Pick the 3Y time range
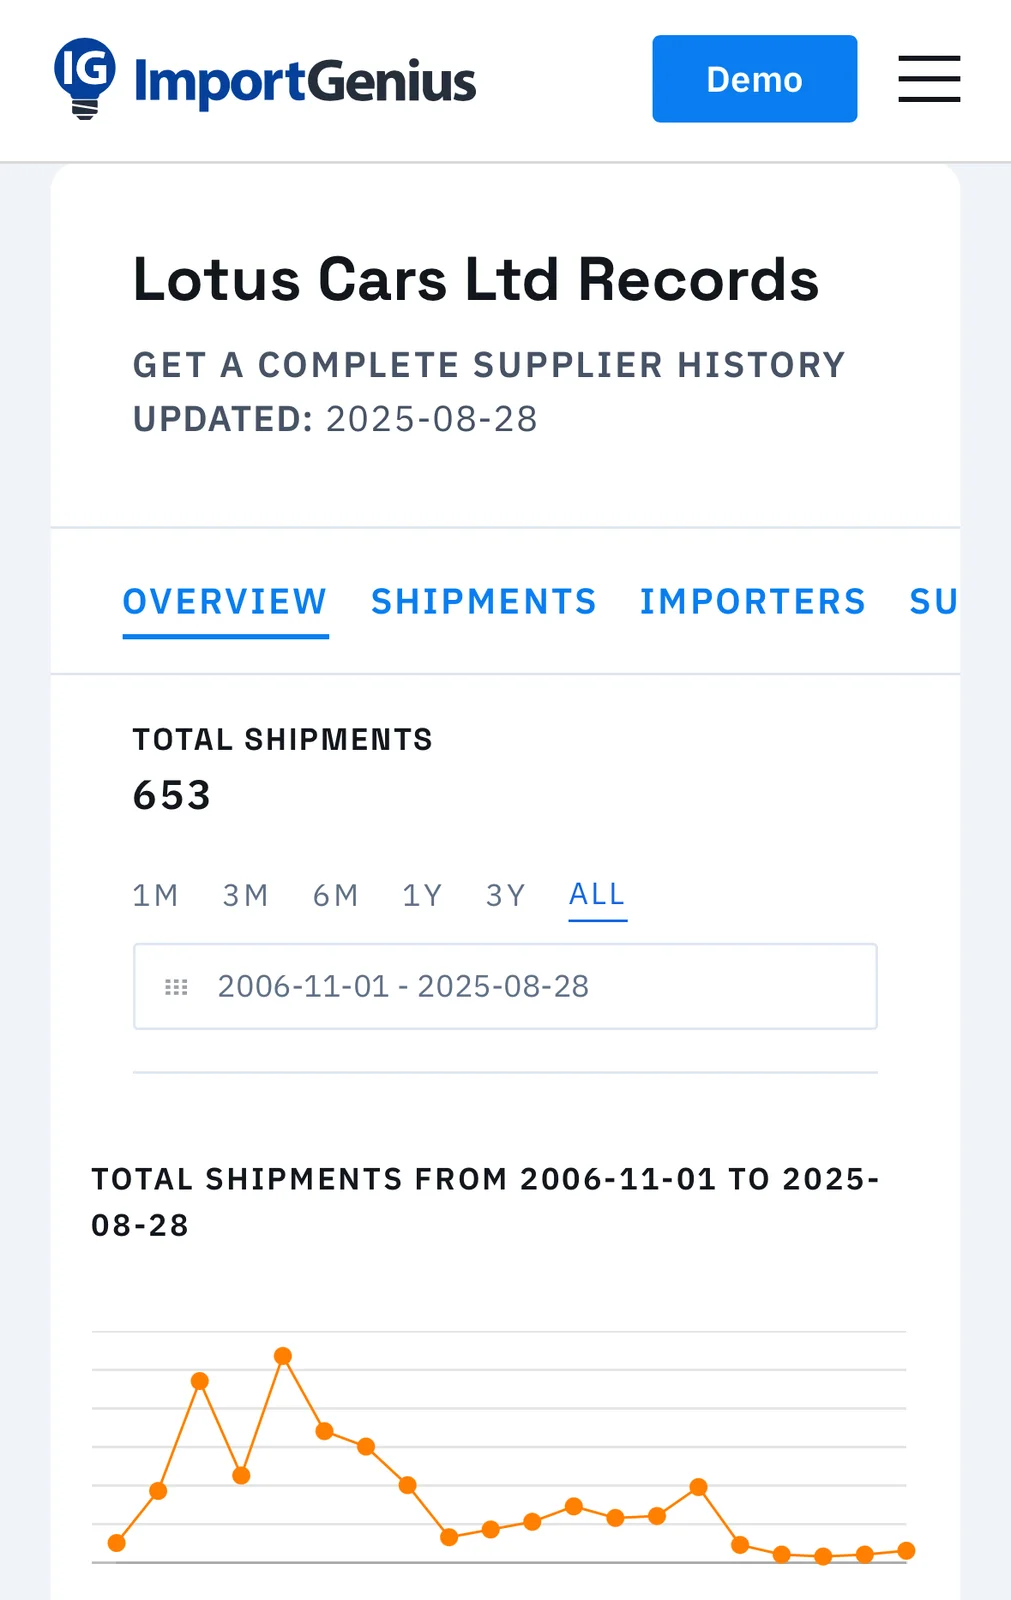The image size is (1011, 1600). point(505,895)
